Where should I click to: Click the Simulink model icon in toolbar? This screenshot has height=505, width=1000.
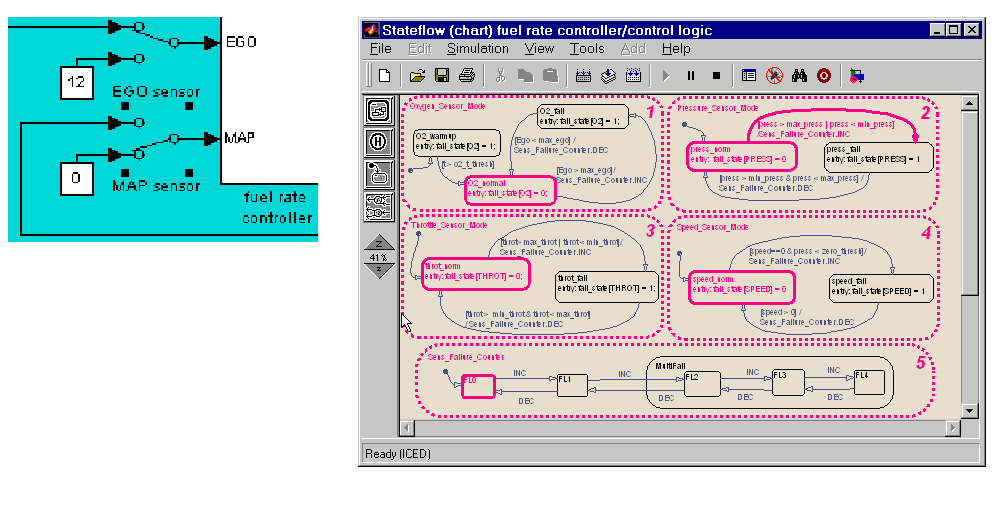pos(857,76)
